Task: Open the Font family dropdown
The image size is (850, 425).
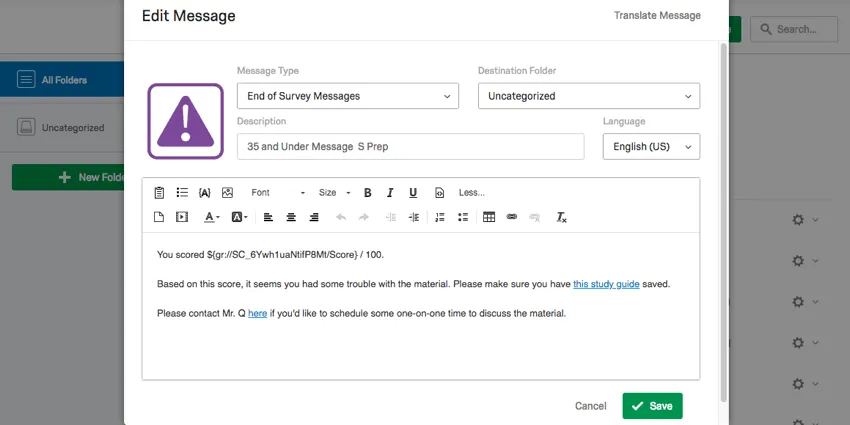Action: pos(277,193)
